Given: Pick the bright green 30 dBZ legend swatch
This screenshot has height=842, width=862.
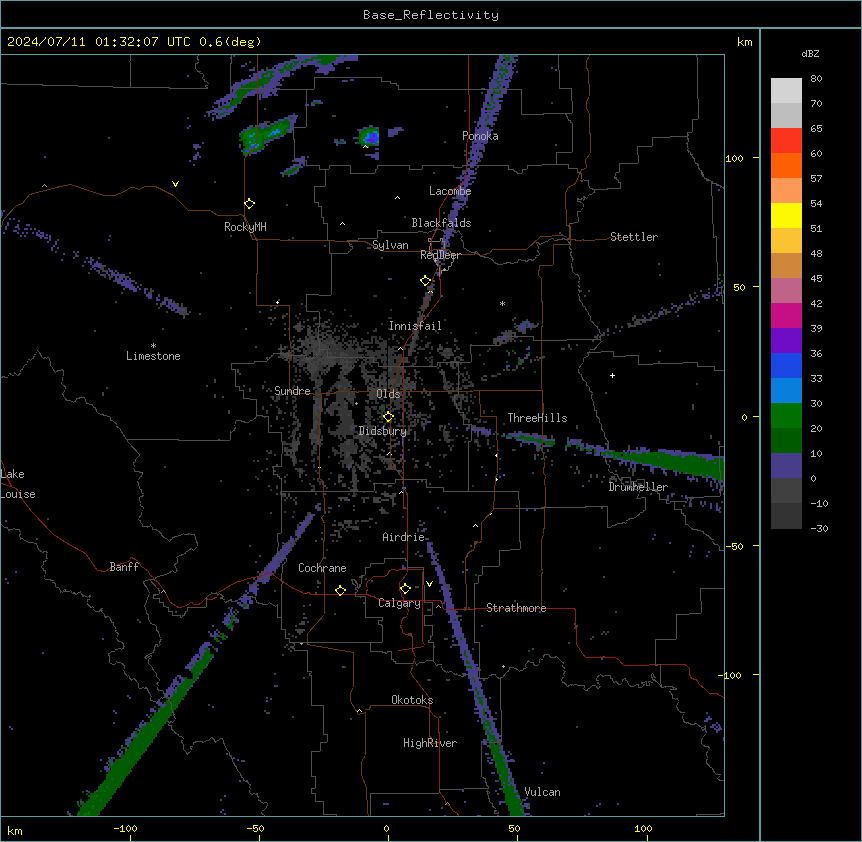Looking at the screenshot, I should (x=786, y=416).
